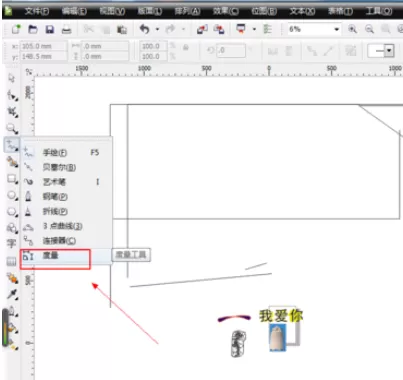Viewport: 403px width, 380px height.
Task: Open the 版面(L) menu
Action: pyautogui.click(x=150, y=11)
